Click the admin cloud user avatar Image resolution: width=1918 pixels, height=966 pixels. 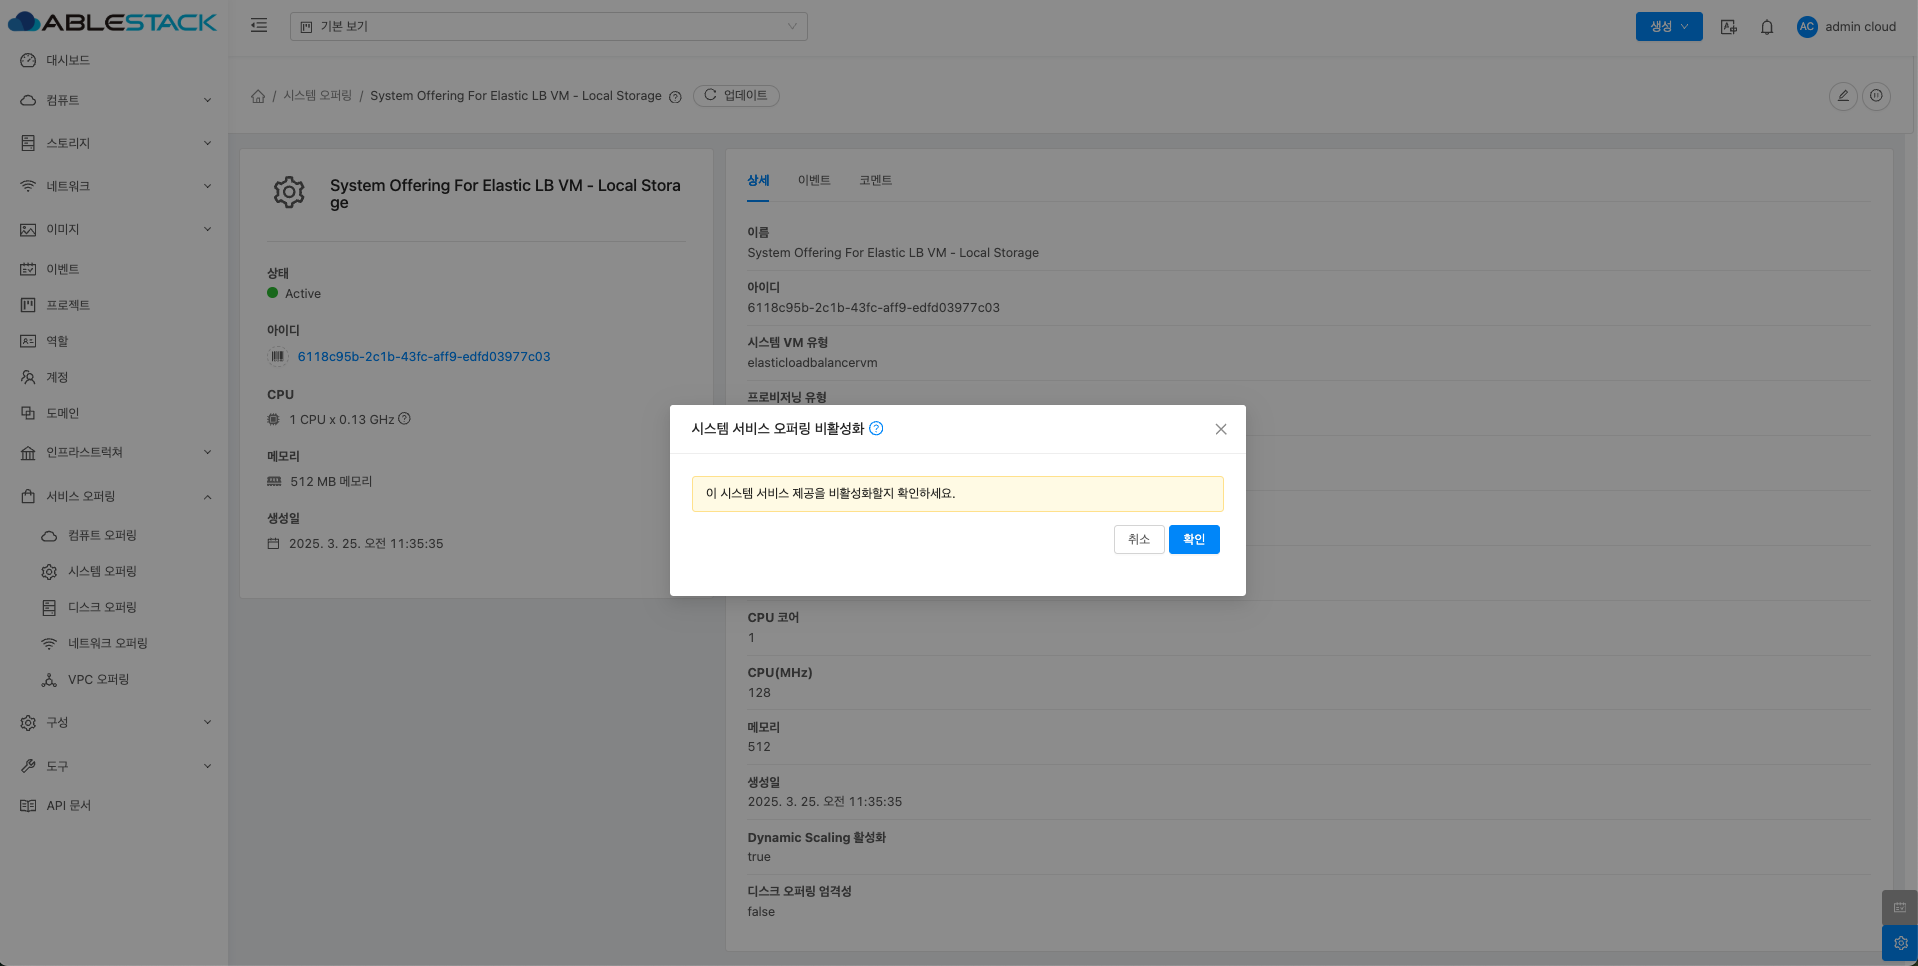(1806, 27)
